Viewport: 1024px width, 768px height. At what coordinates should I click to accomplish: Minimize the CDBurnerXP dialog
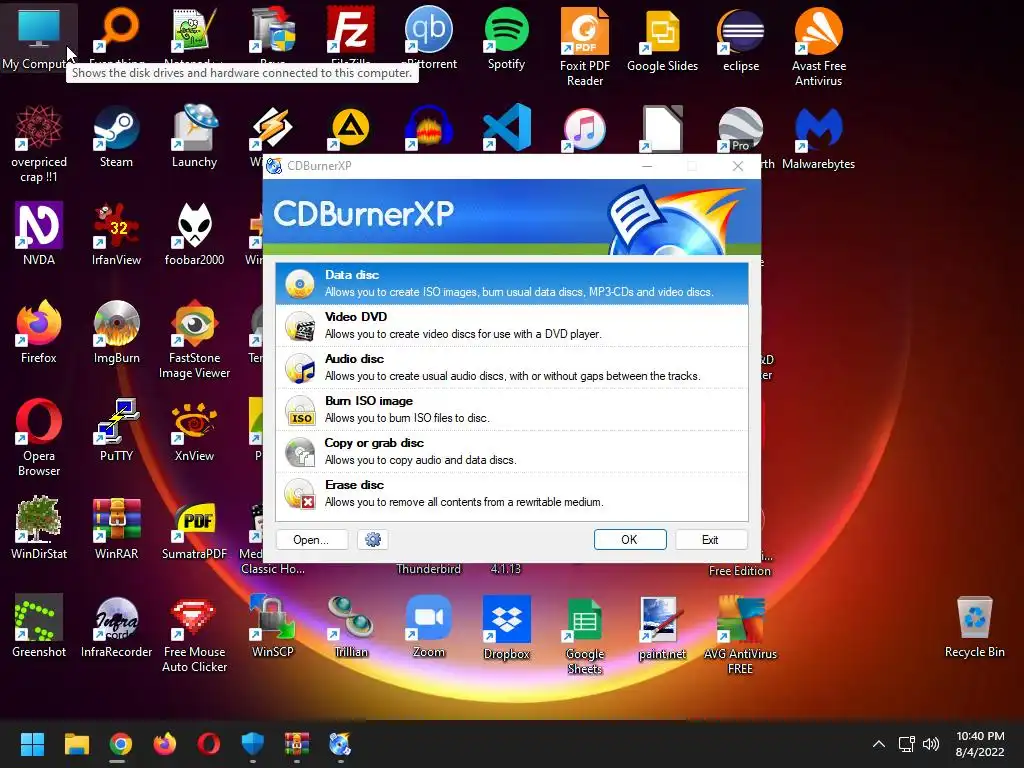pyautogui.click(x=647, y=166)
